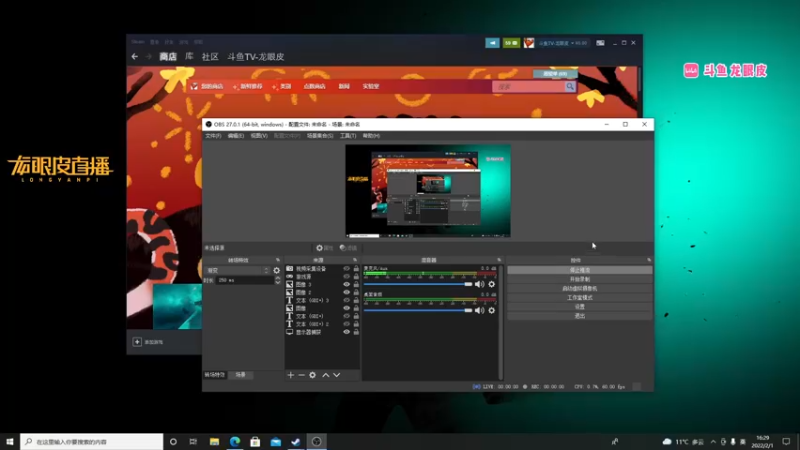800x450 pixels.
Task: Undock the 来源 sources panel via header icon
Action: point(355,260)
